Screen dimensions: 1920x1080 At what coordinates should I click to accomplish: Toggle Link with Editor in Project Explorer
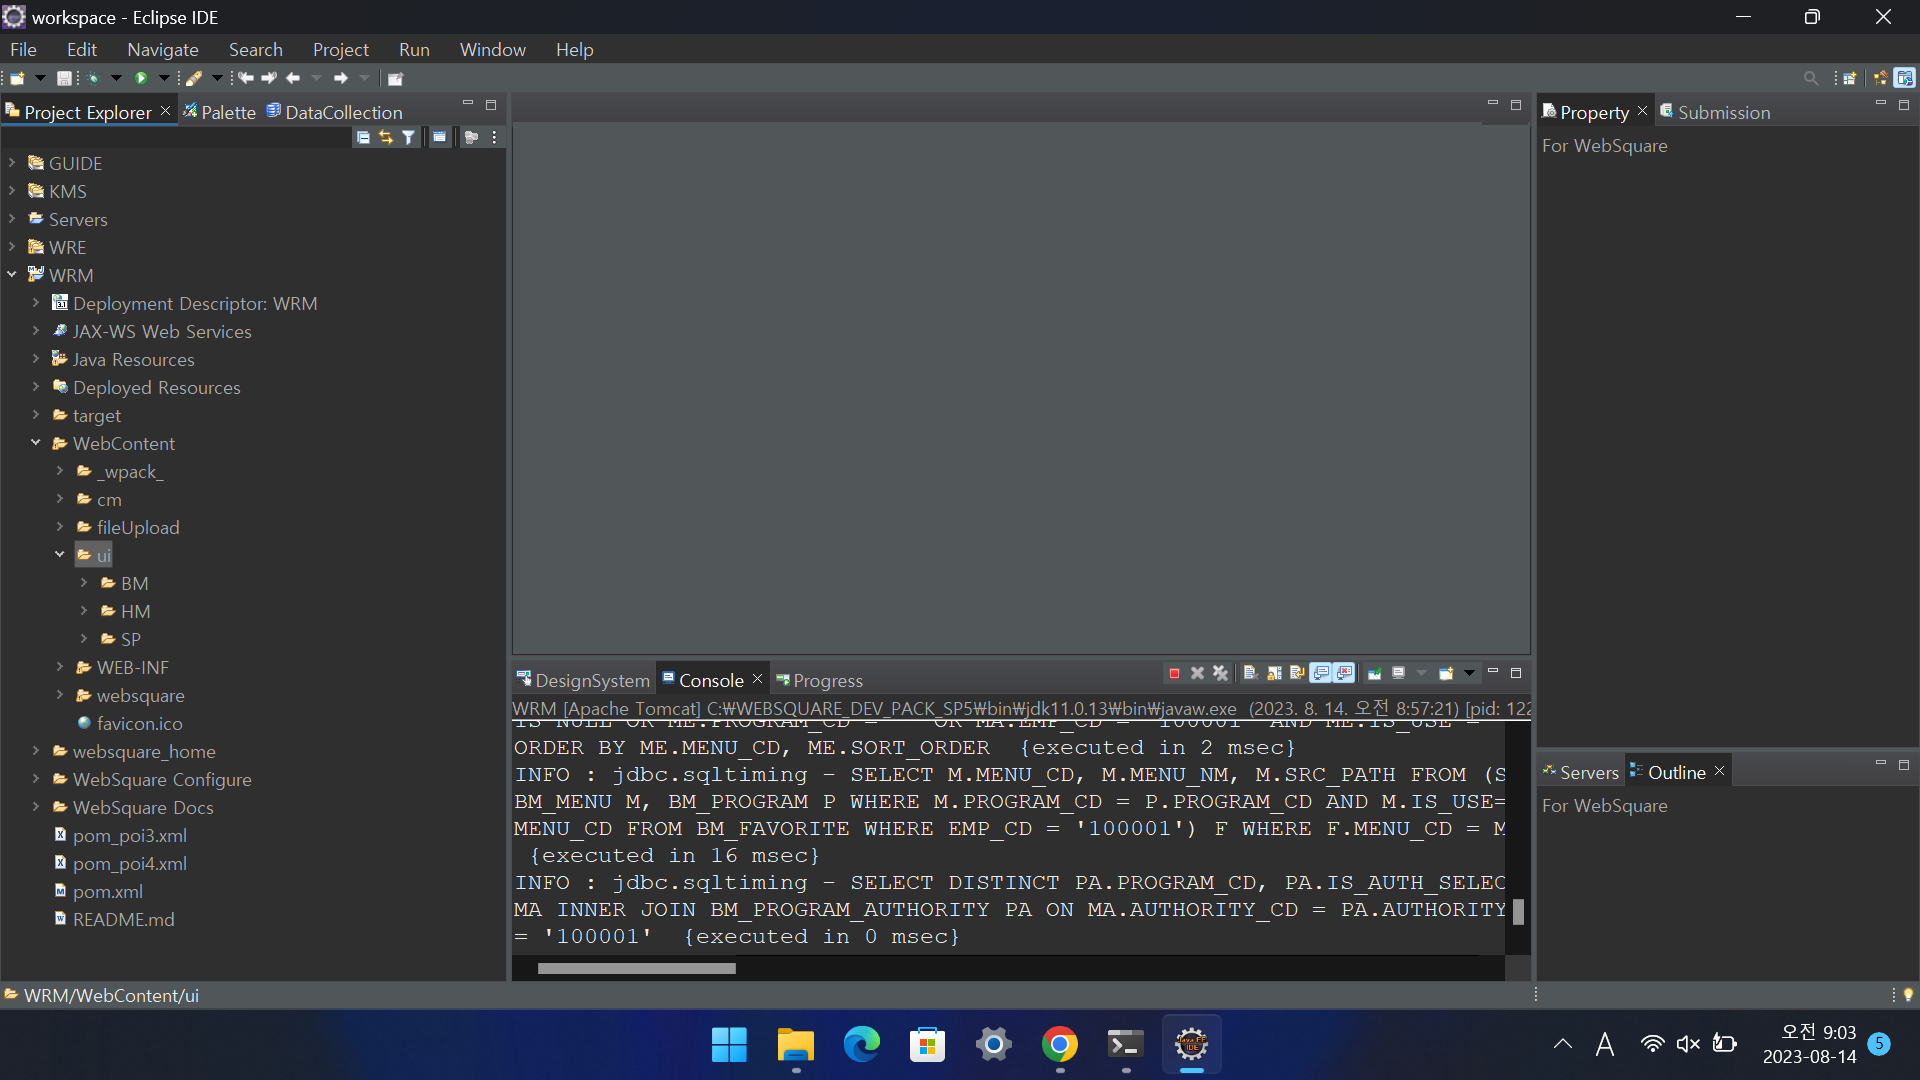[x=386, y=138]
